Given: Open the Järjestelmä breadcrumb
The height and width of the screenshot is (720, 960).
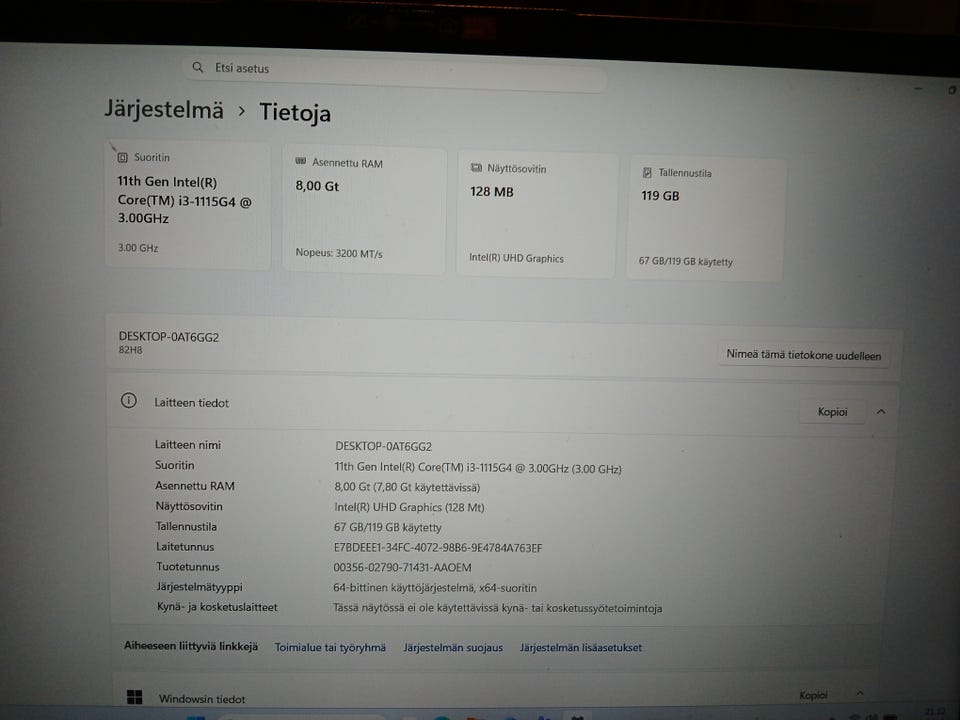Looking at the screenshot, I should pos(163,110).
